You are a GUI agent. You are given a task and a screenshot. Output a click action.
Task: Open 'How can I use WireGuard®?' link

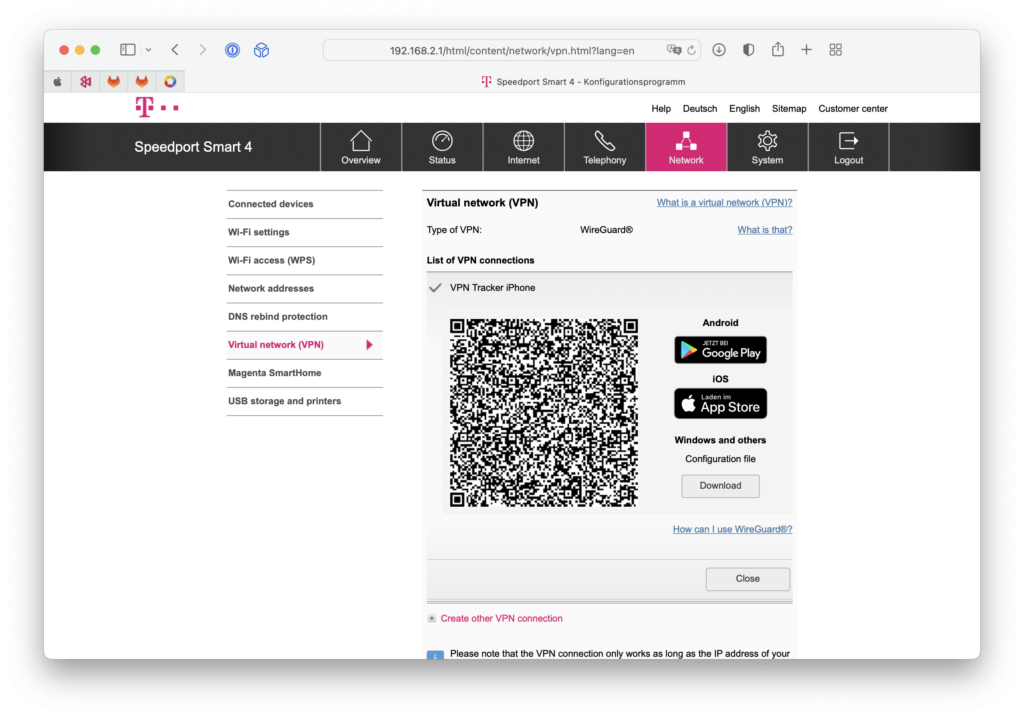(x=732, y=529)
